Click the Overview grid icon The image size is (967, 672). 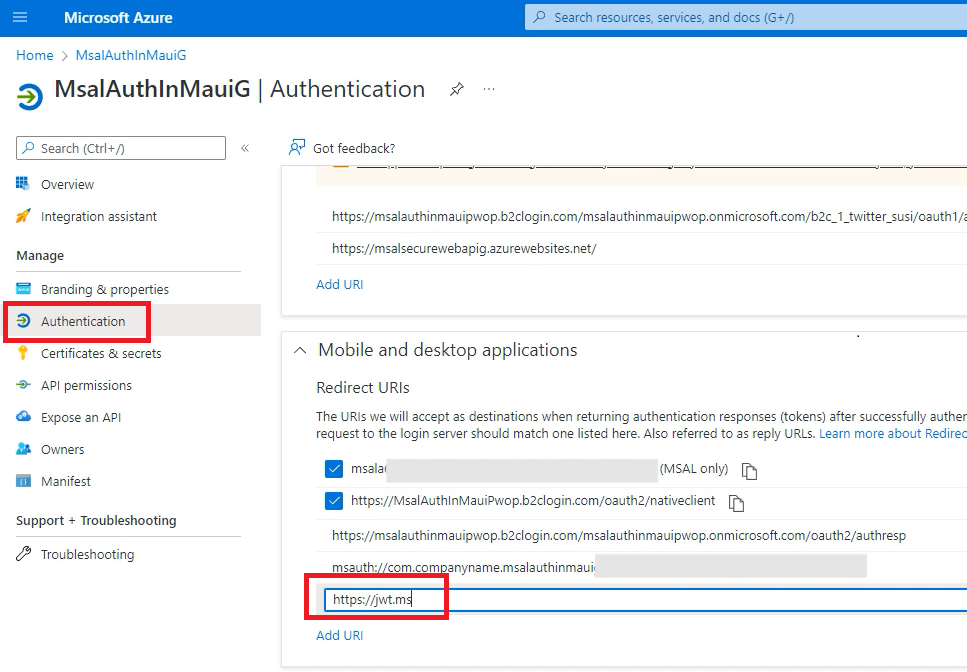click(23, 183)
